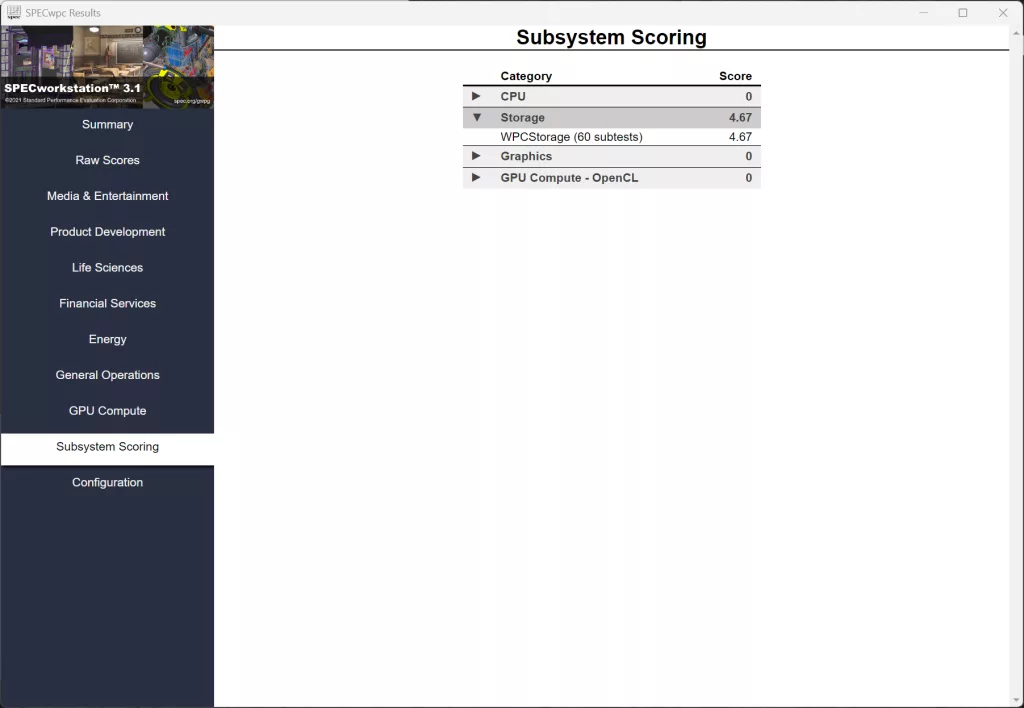Close the SPECwpc Results window
This screenshot has width=1024, height=708.
click(1003, 12)
